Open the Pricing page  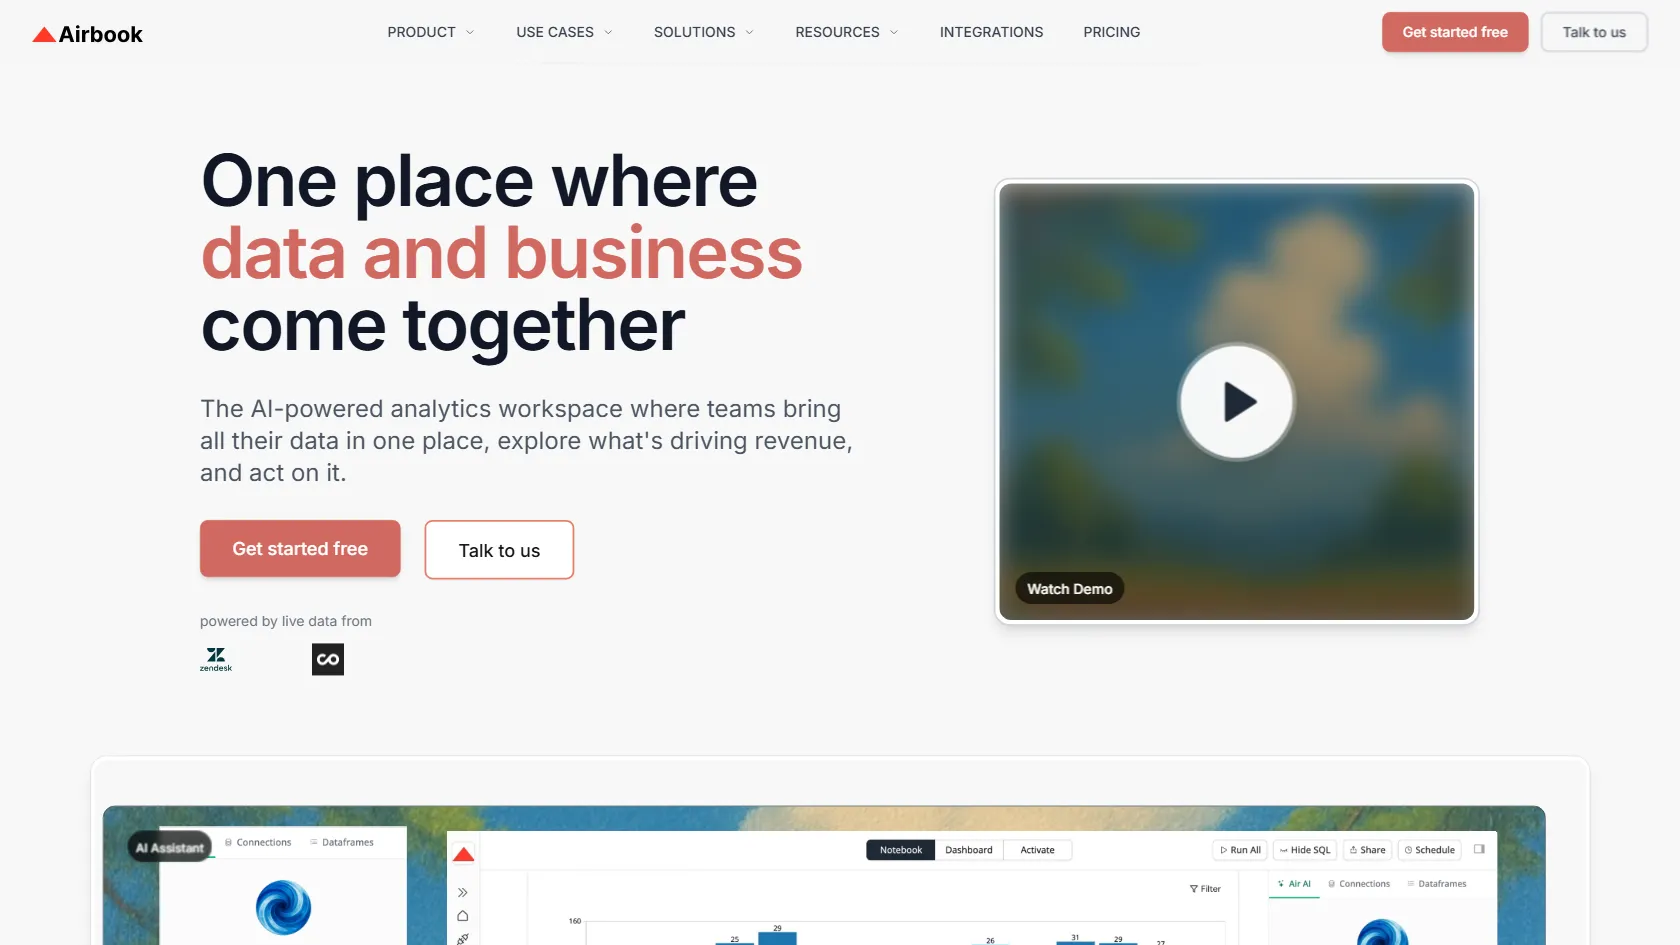(1111, 32)
